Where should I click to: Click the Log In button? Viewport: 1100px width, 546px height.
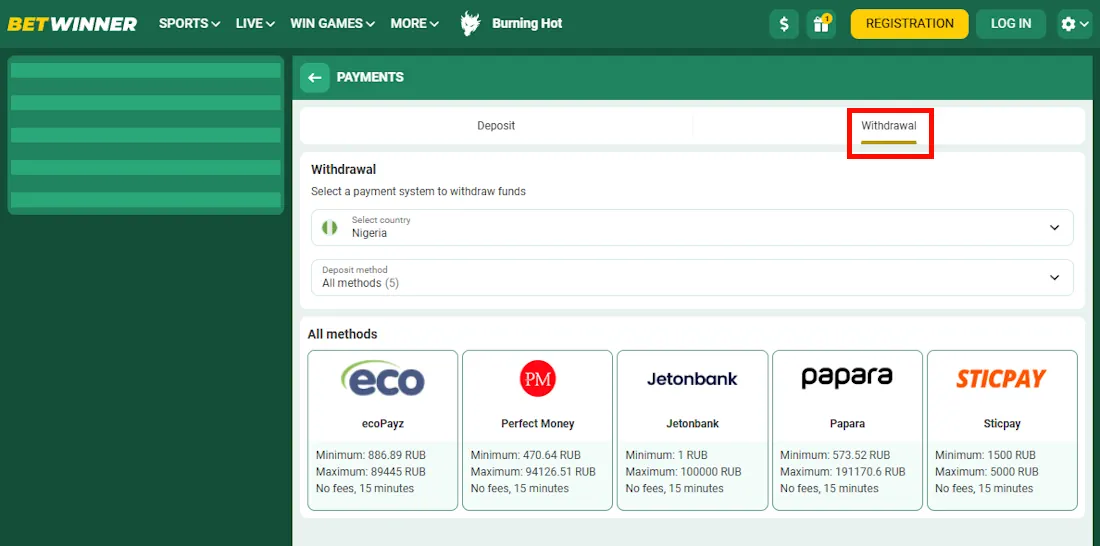click(x=1011, y=24)
